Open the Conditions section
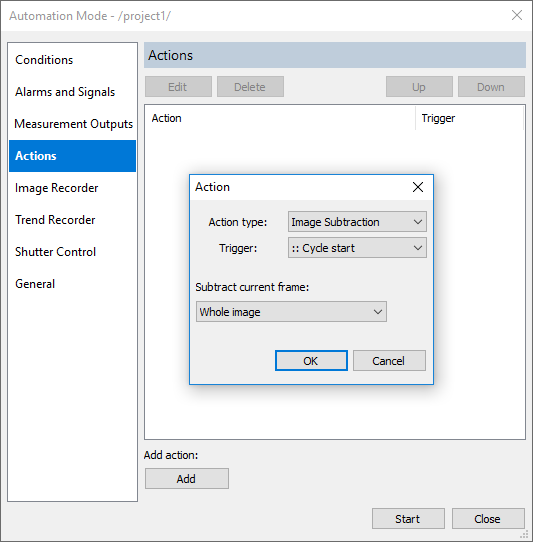The width and height of the screenshot is (533, 542). tap(72, 60)
